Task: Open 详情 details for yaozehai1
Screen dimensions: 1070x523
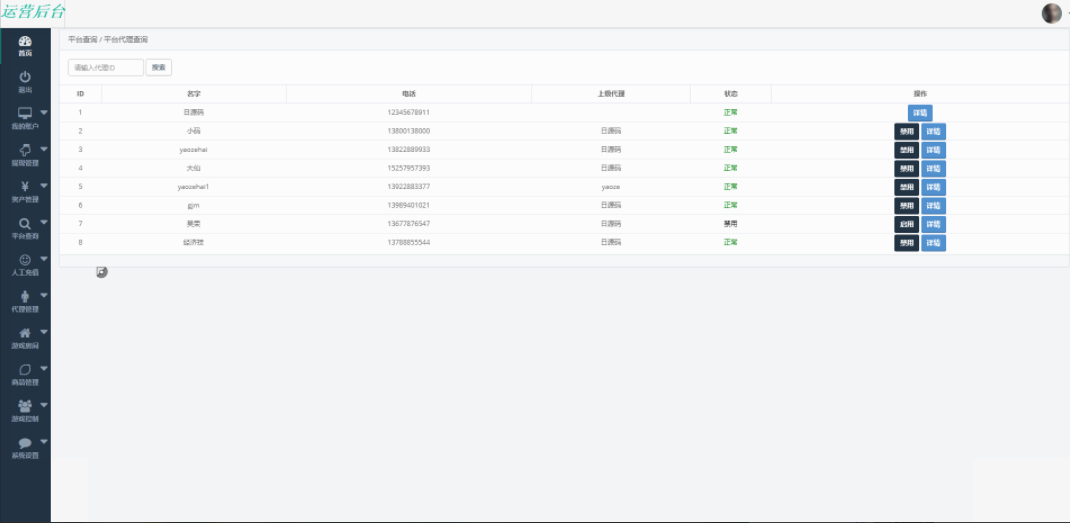Action: [934, 187]
